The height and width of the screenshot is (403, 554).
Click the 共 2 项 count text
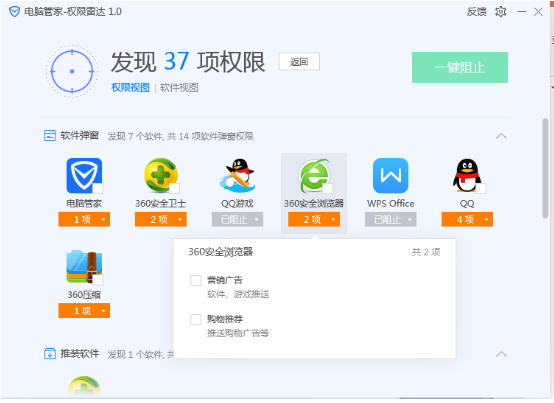(x=426, y=252)
